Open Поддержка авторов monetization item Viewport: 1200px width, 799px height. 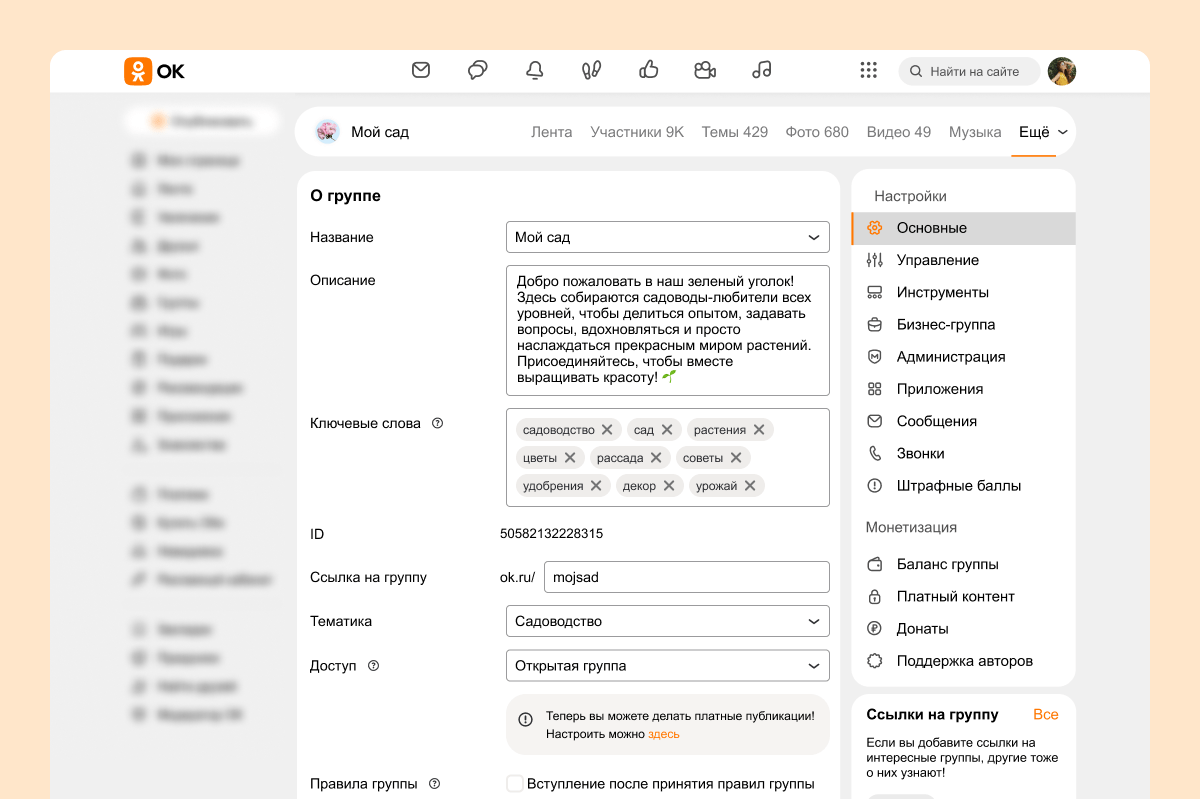964,661
